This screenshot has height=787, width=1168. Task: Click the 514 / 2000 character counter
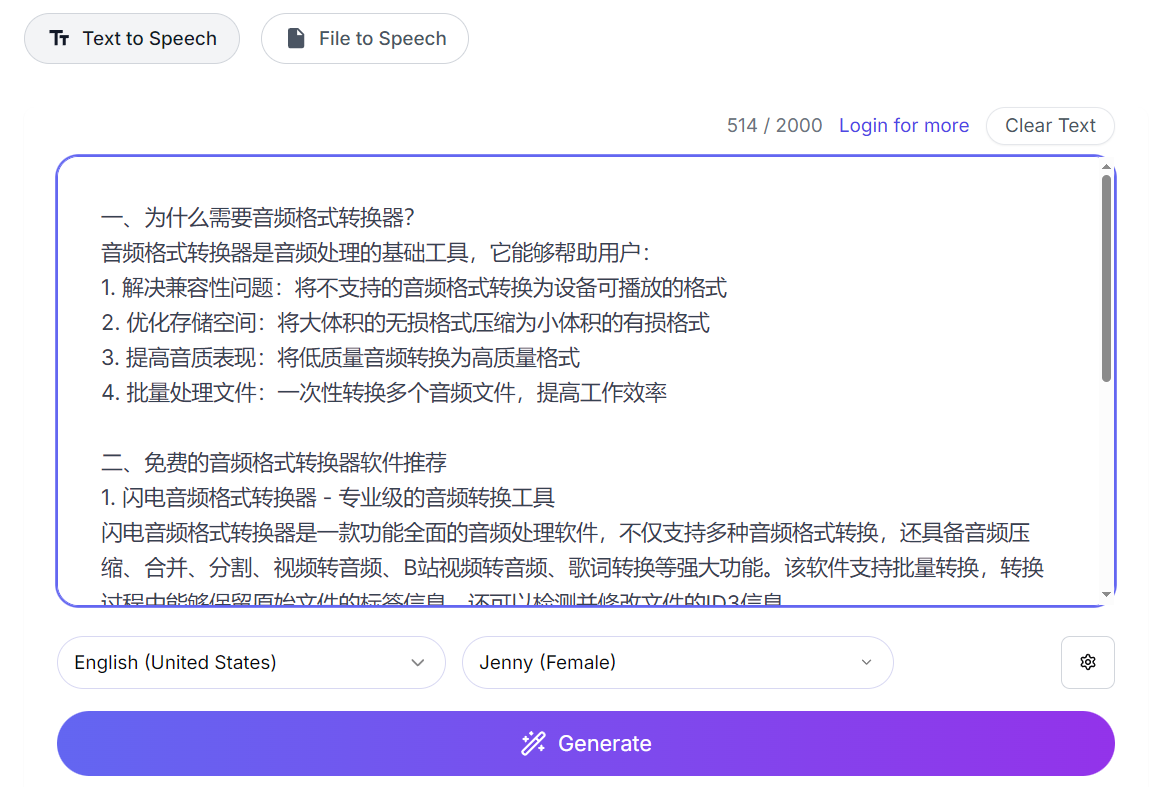click(774, 126)
